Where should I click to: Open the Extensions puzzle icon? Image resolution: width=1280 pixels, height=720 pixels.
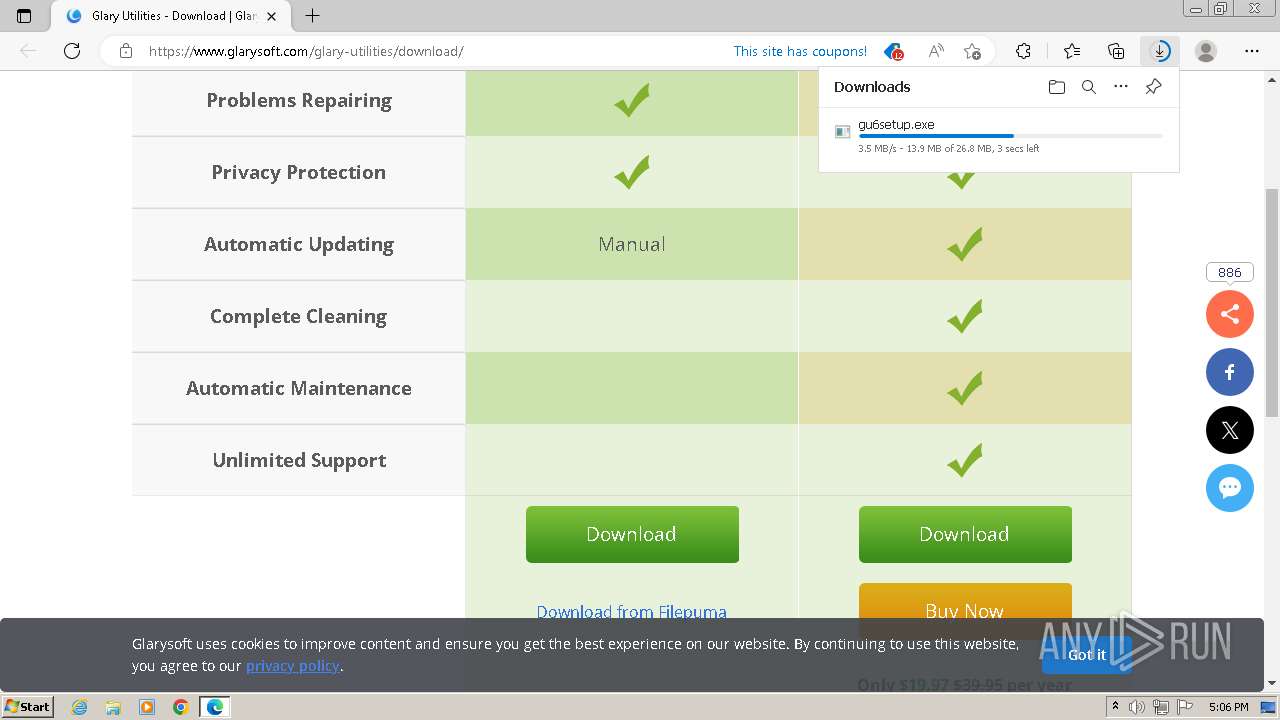point(1023,51)
